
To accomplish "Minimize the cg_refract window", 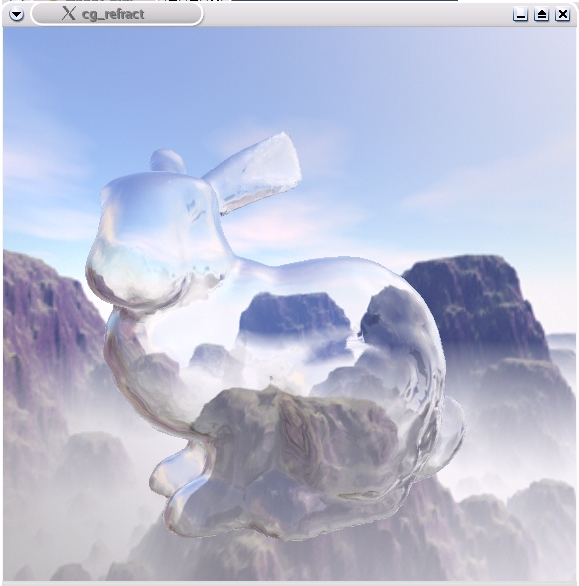I will pyautogui.click(x=520, y=15).
